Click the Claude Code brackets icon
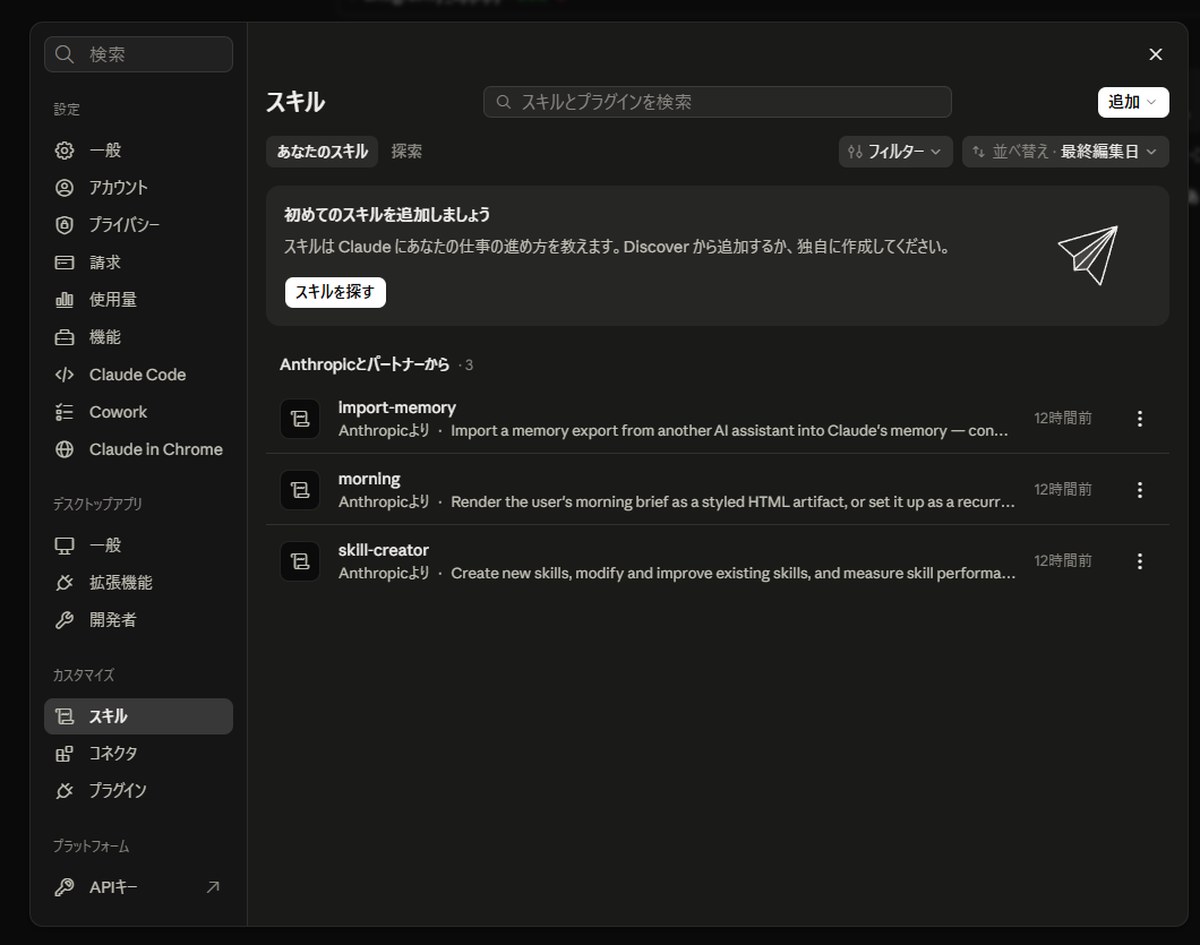This screenshot has height=945, width=1200. (x=65, y=374)
